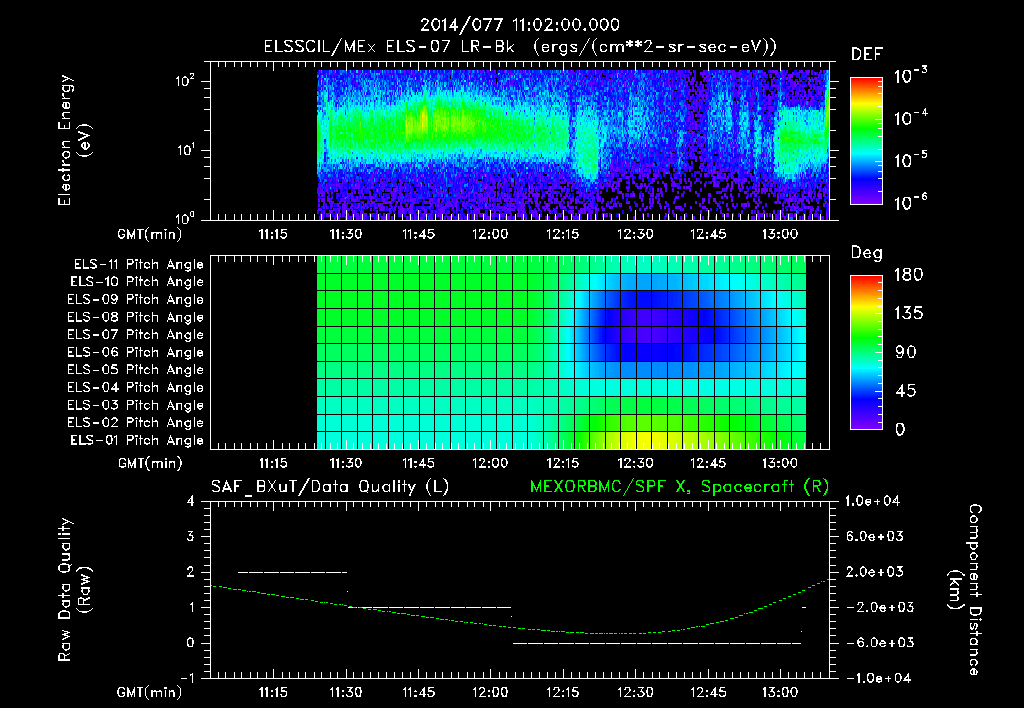Click the ELSSCIL/MEx ELS-07 LR-Bk spectrogram title
The image size is (1024, 708).
point(520,47)
